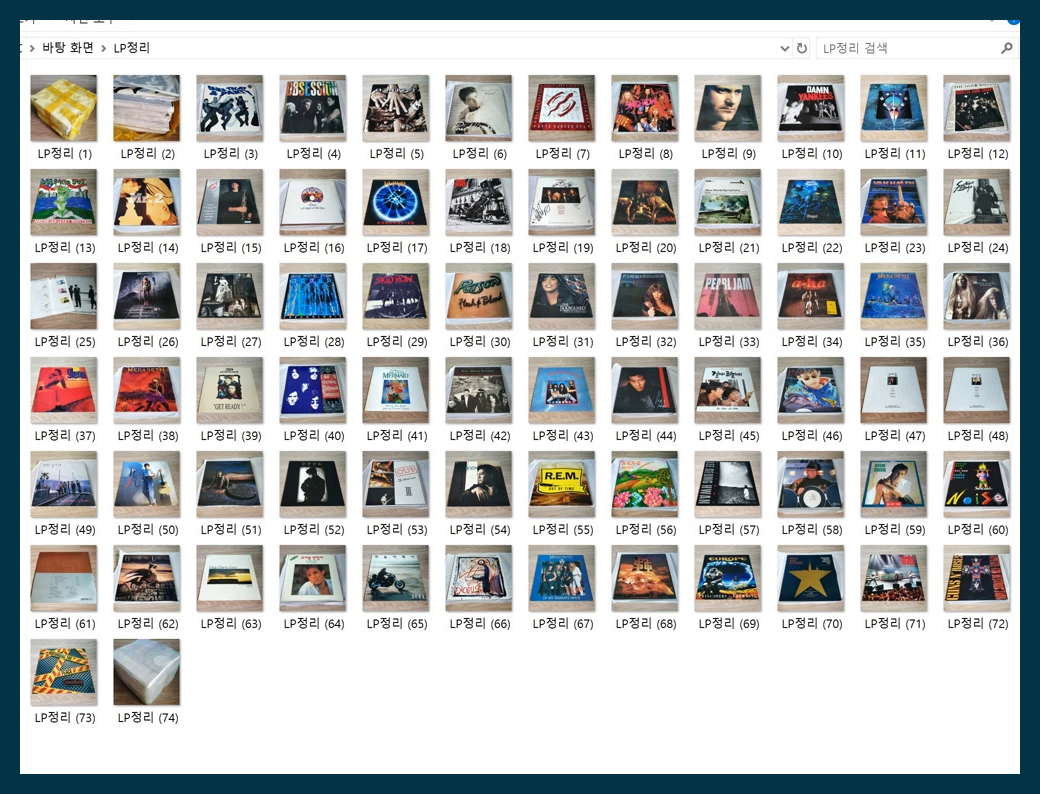The height and width of the screenshot is (794, 1040).
Task: Select thumbnail LP정리 (13)
Action: [64, 202]
